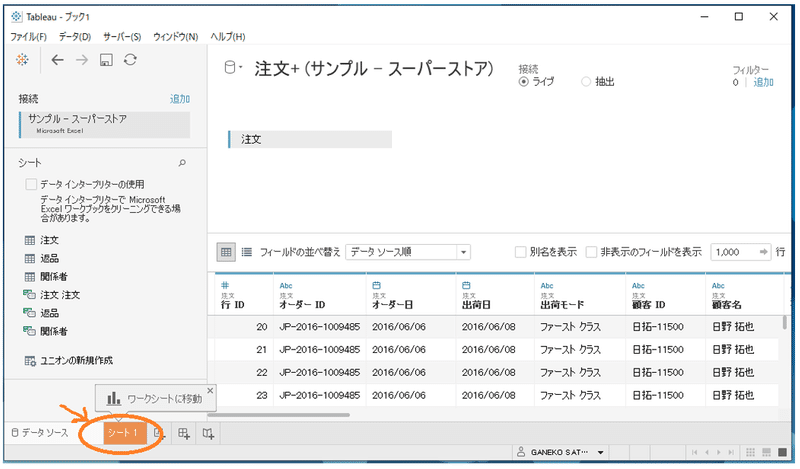Click the 顧客名 column header

pyautogui.click(x=744, y=294)
